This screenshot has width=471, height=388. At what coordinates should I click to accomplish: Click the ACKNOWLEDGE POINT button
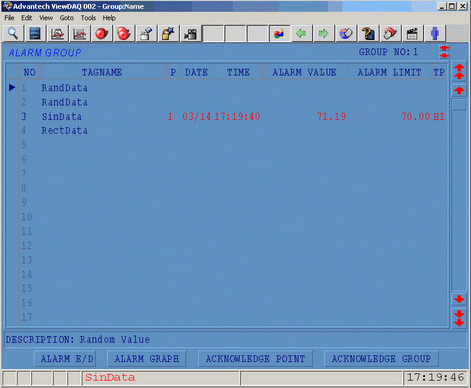[x=255, y=359]
